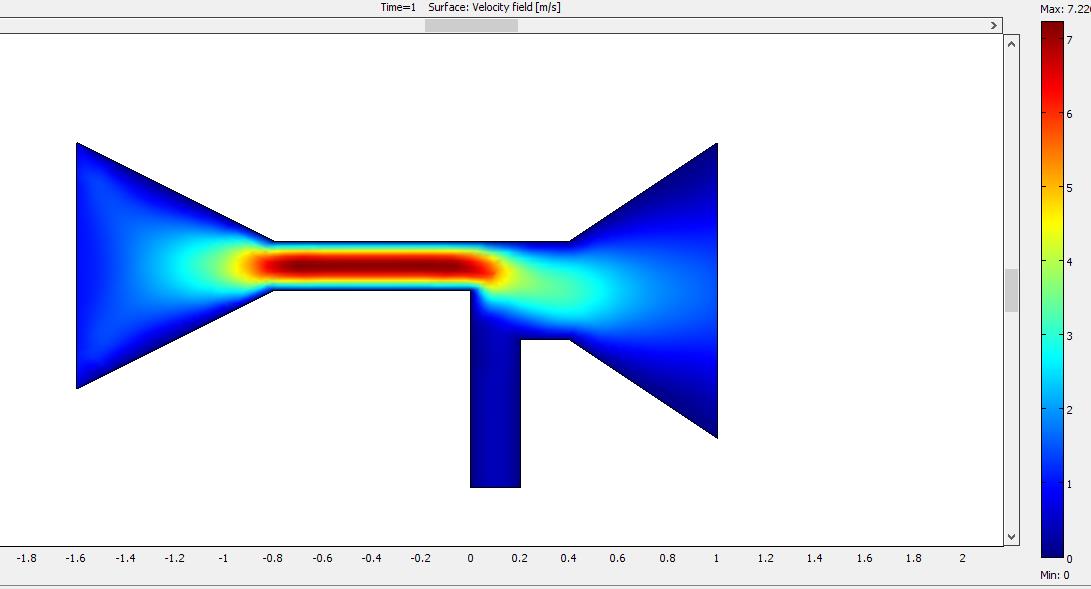Click the x-axis tick label '0'
Image resolution: width=1091 pixels, height=589 pixels.
click(x=470, y=558)
